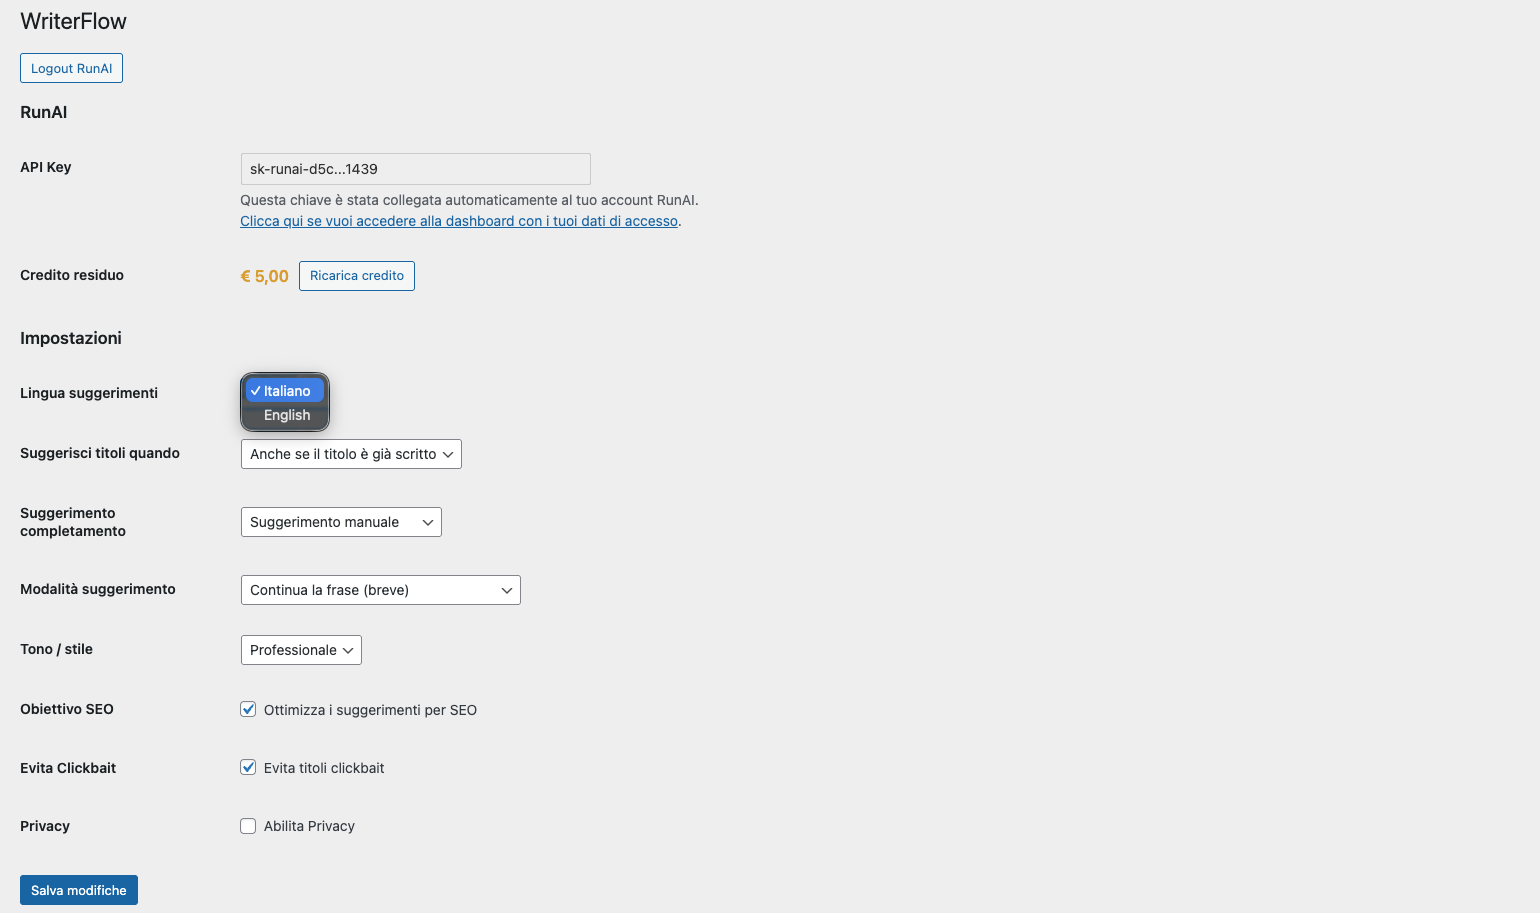Click the € 5,00 credit amount
The width and height of the screenshot is (1540, 913).
pos(265,276)
